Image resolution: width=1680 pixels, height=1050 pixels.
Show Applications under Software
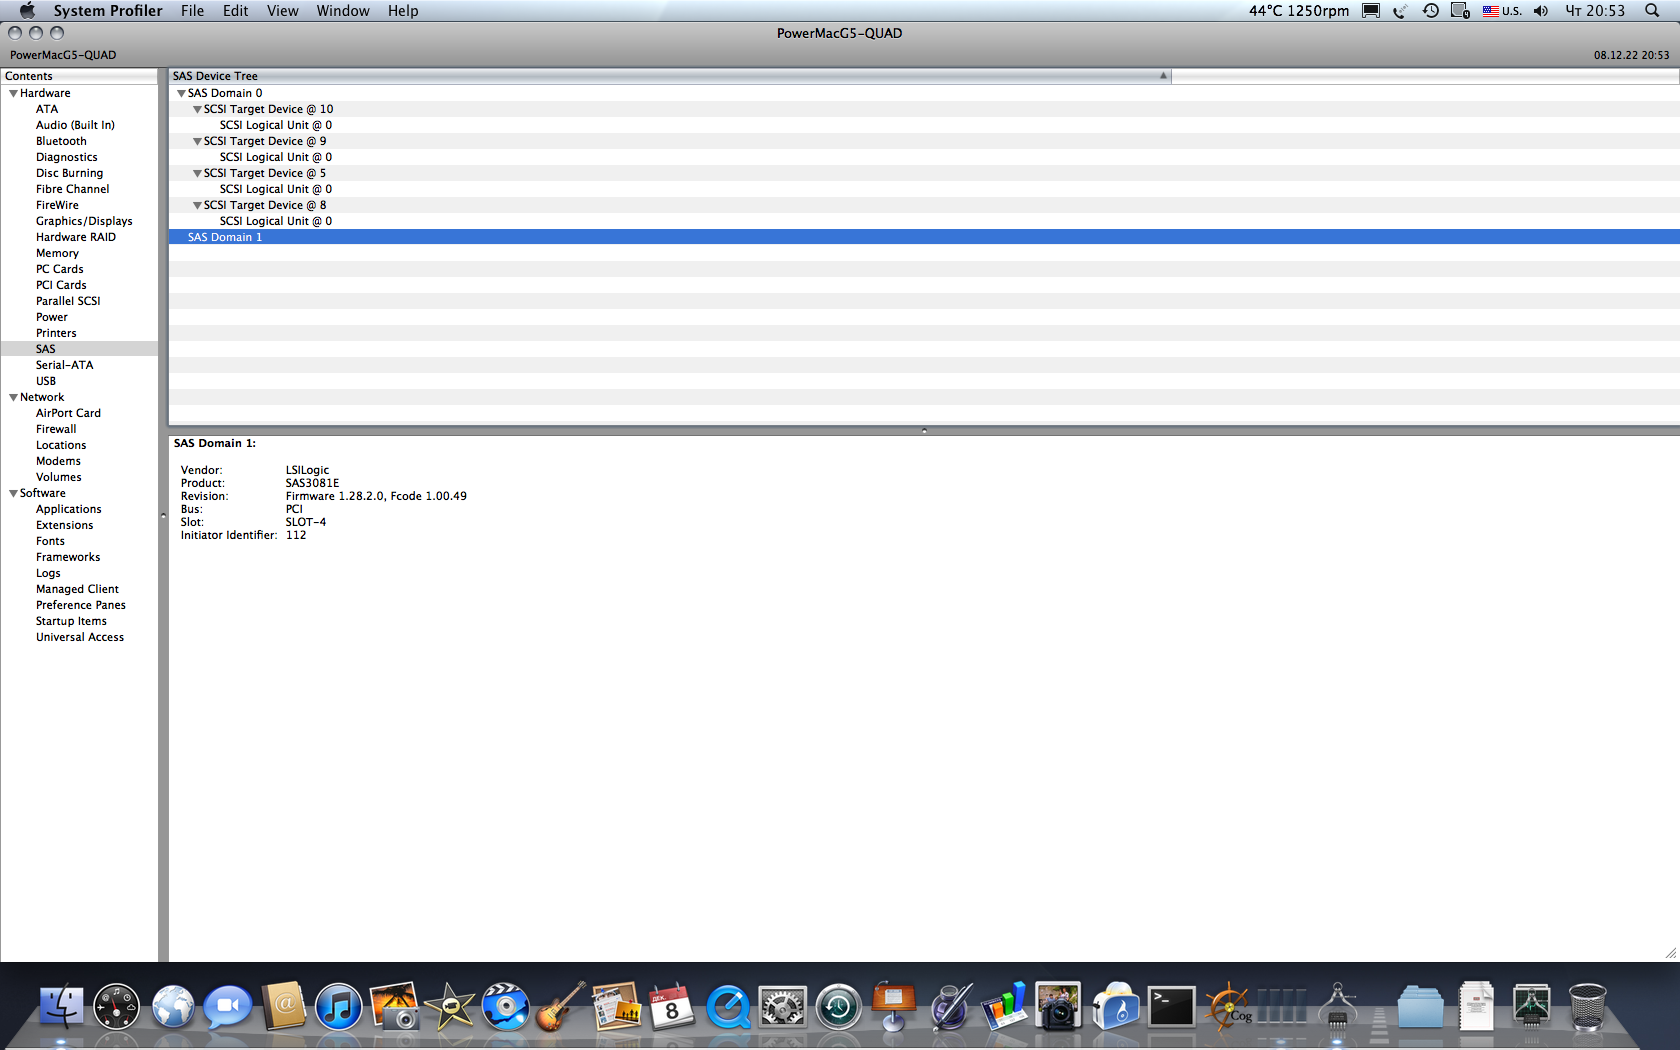coord(69,509)
